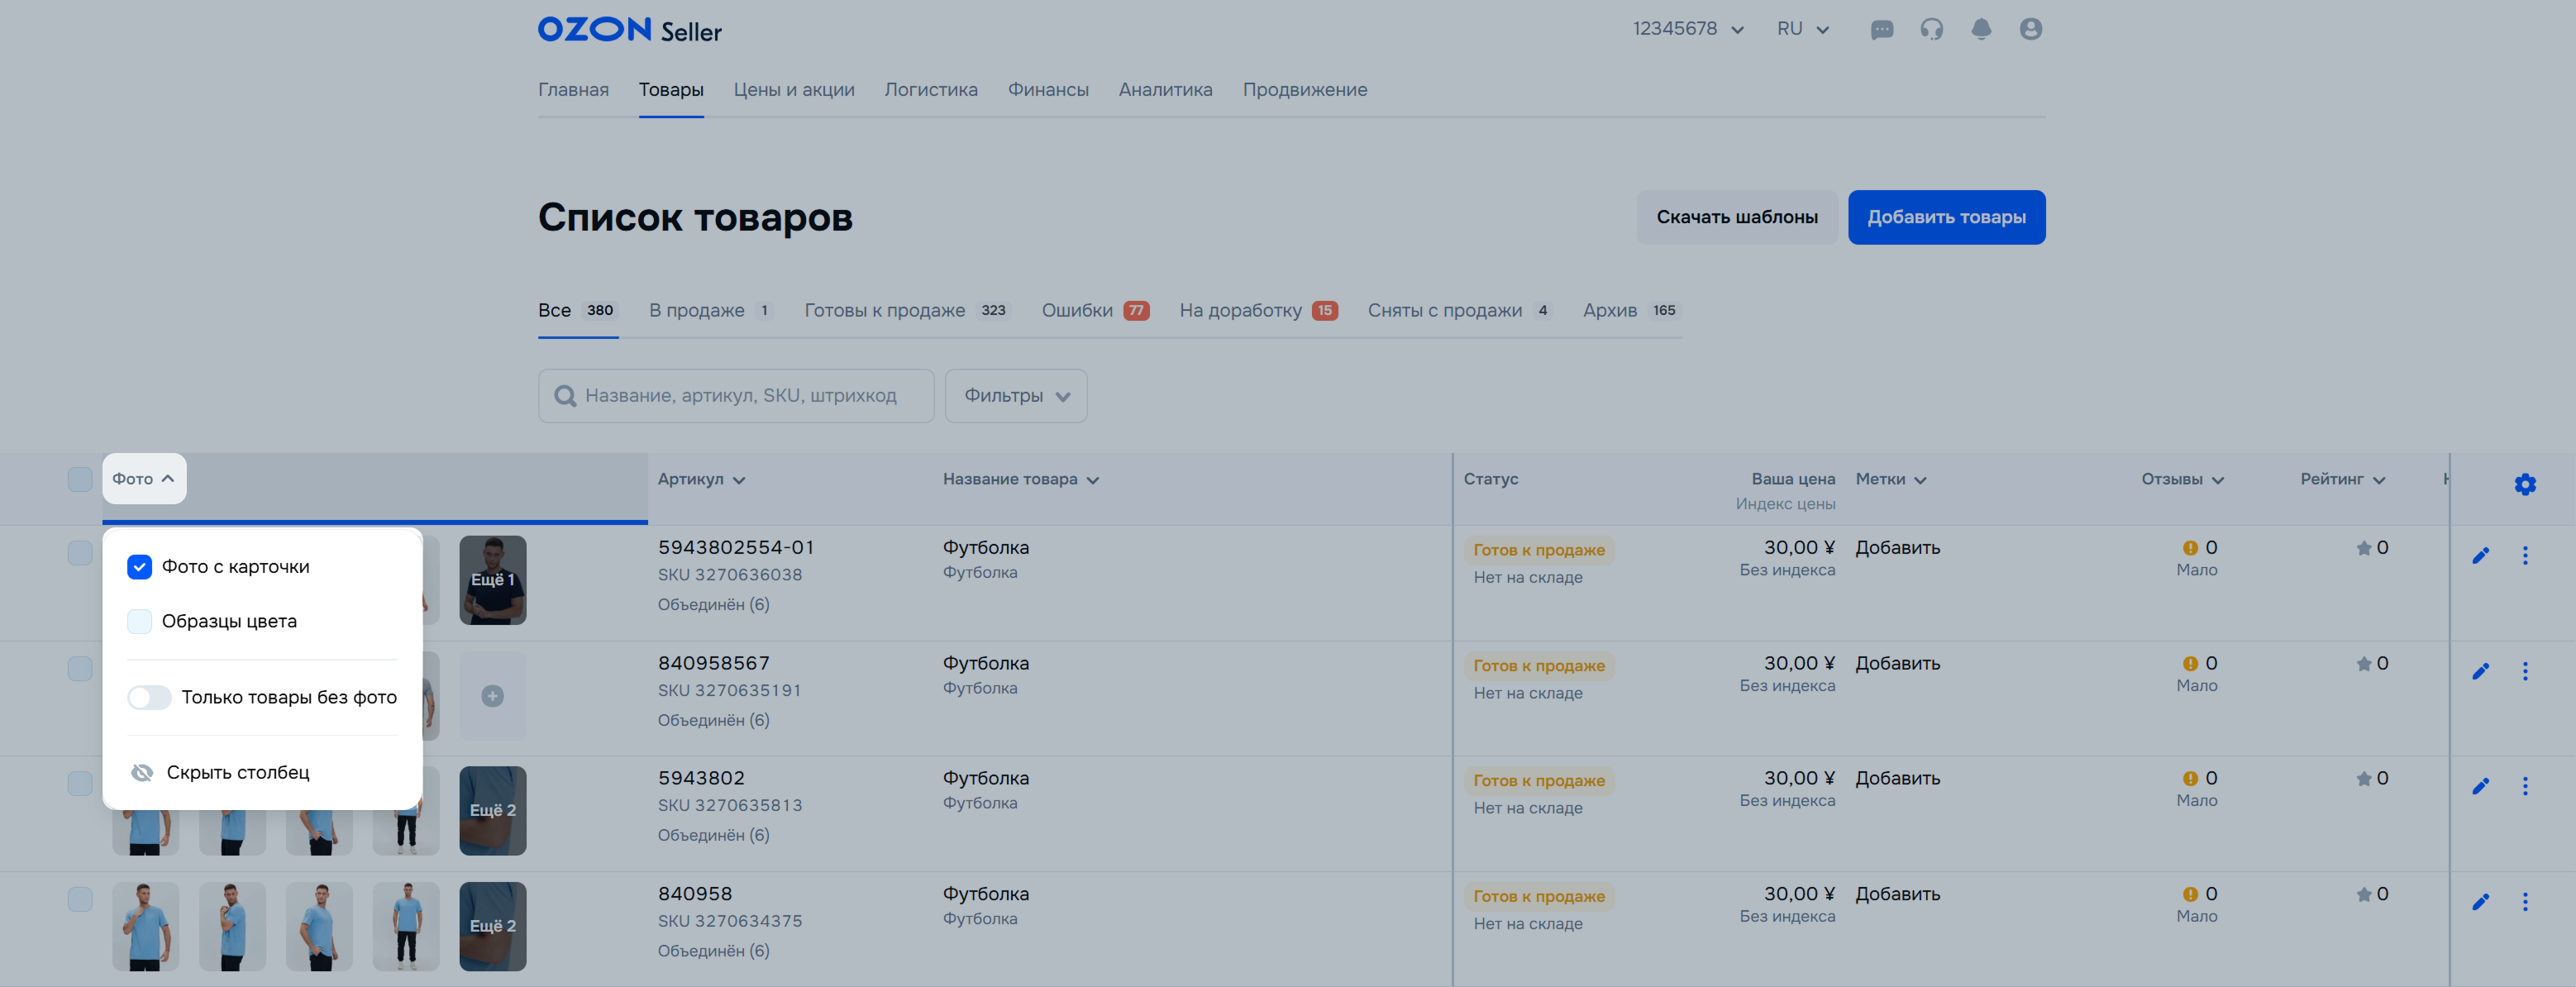Open the chat messages icon
Image resolution: width=2576 pixels, height=987 pixels.
click(x=1881, y=30)
